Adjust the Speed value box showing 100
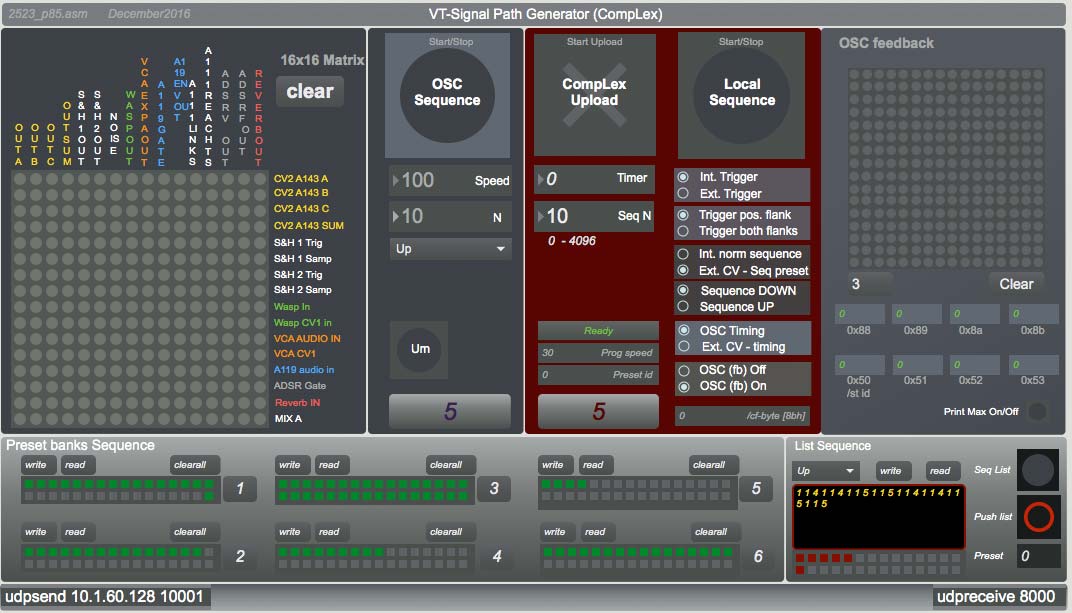 [430, 180]
